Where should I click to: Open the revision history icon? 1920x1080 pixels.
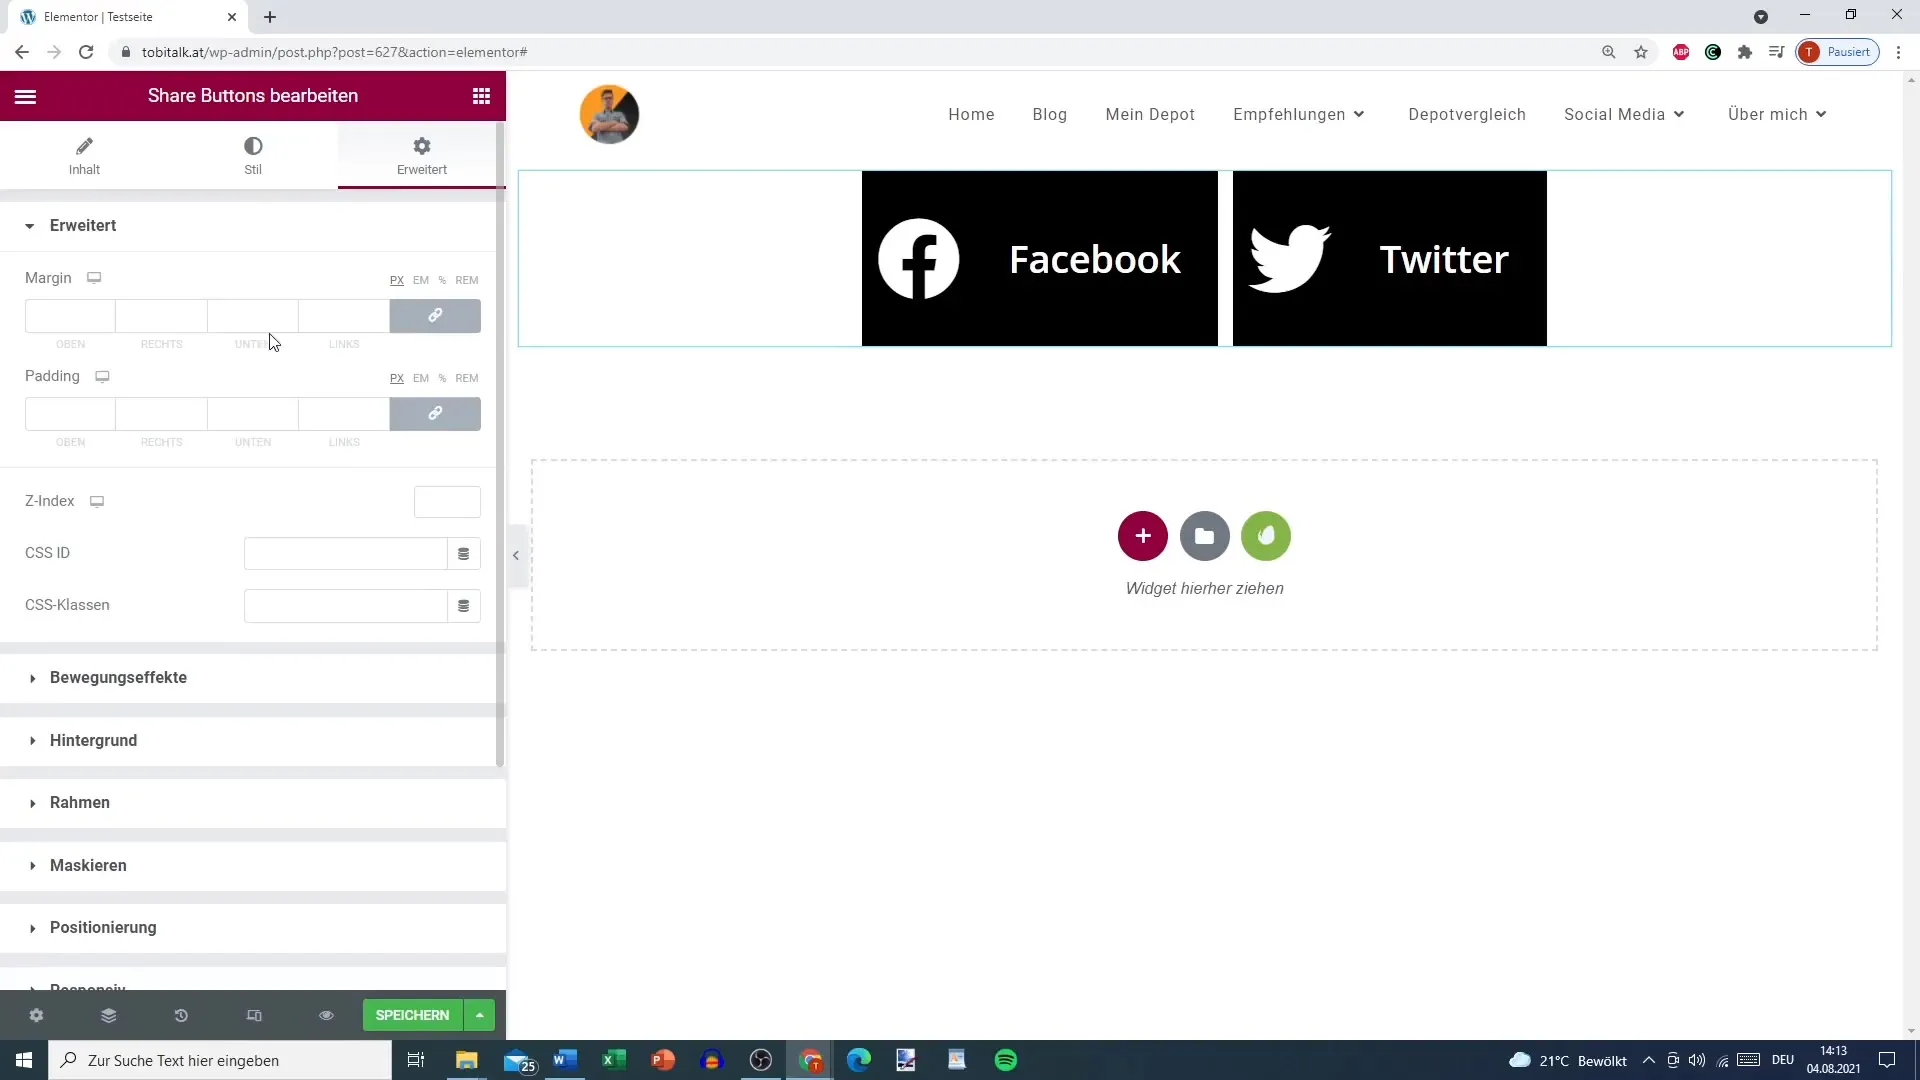click(x=181, y=1015)
